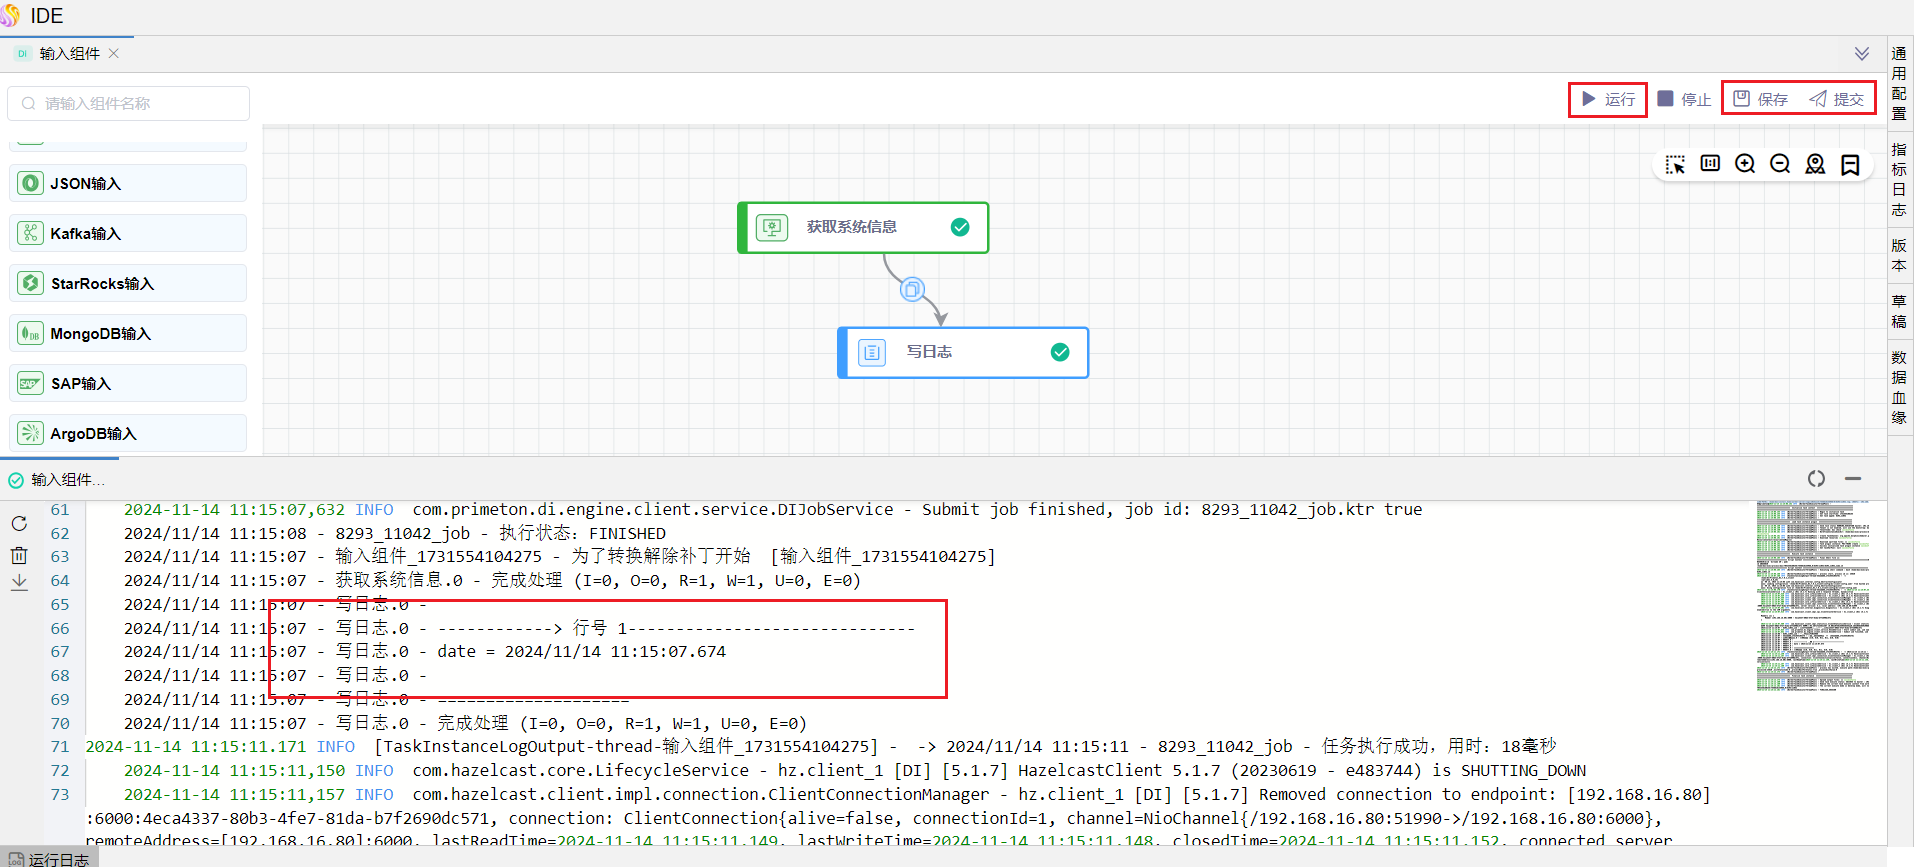Click log line 62 showing 执行状态: FINISHED
Viewport: 1914px width, 867px height.
(x=395, y=534)
